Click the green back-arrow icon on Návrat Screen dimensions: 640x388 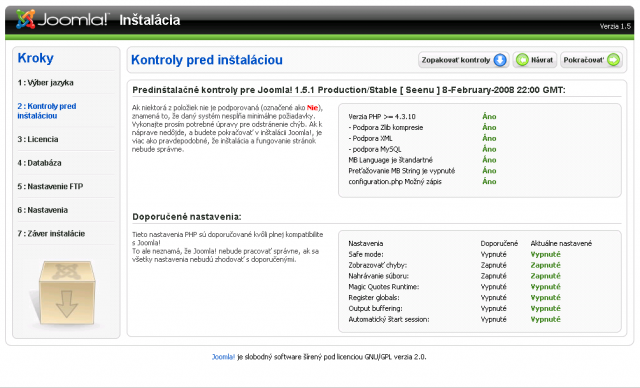[x=522, y=60]
